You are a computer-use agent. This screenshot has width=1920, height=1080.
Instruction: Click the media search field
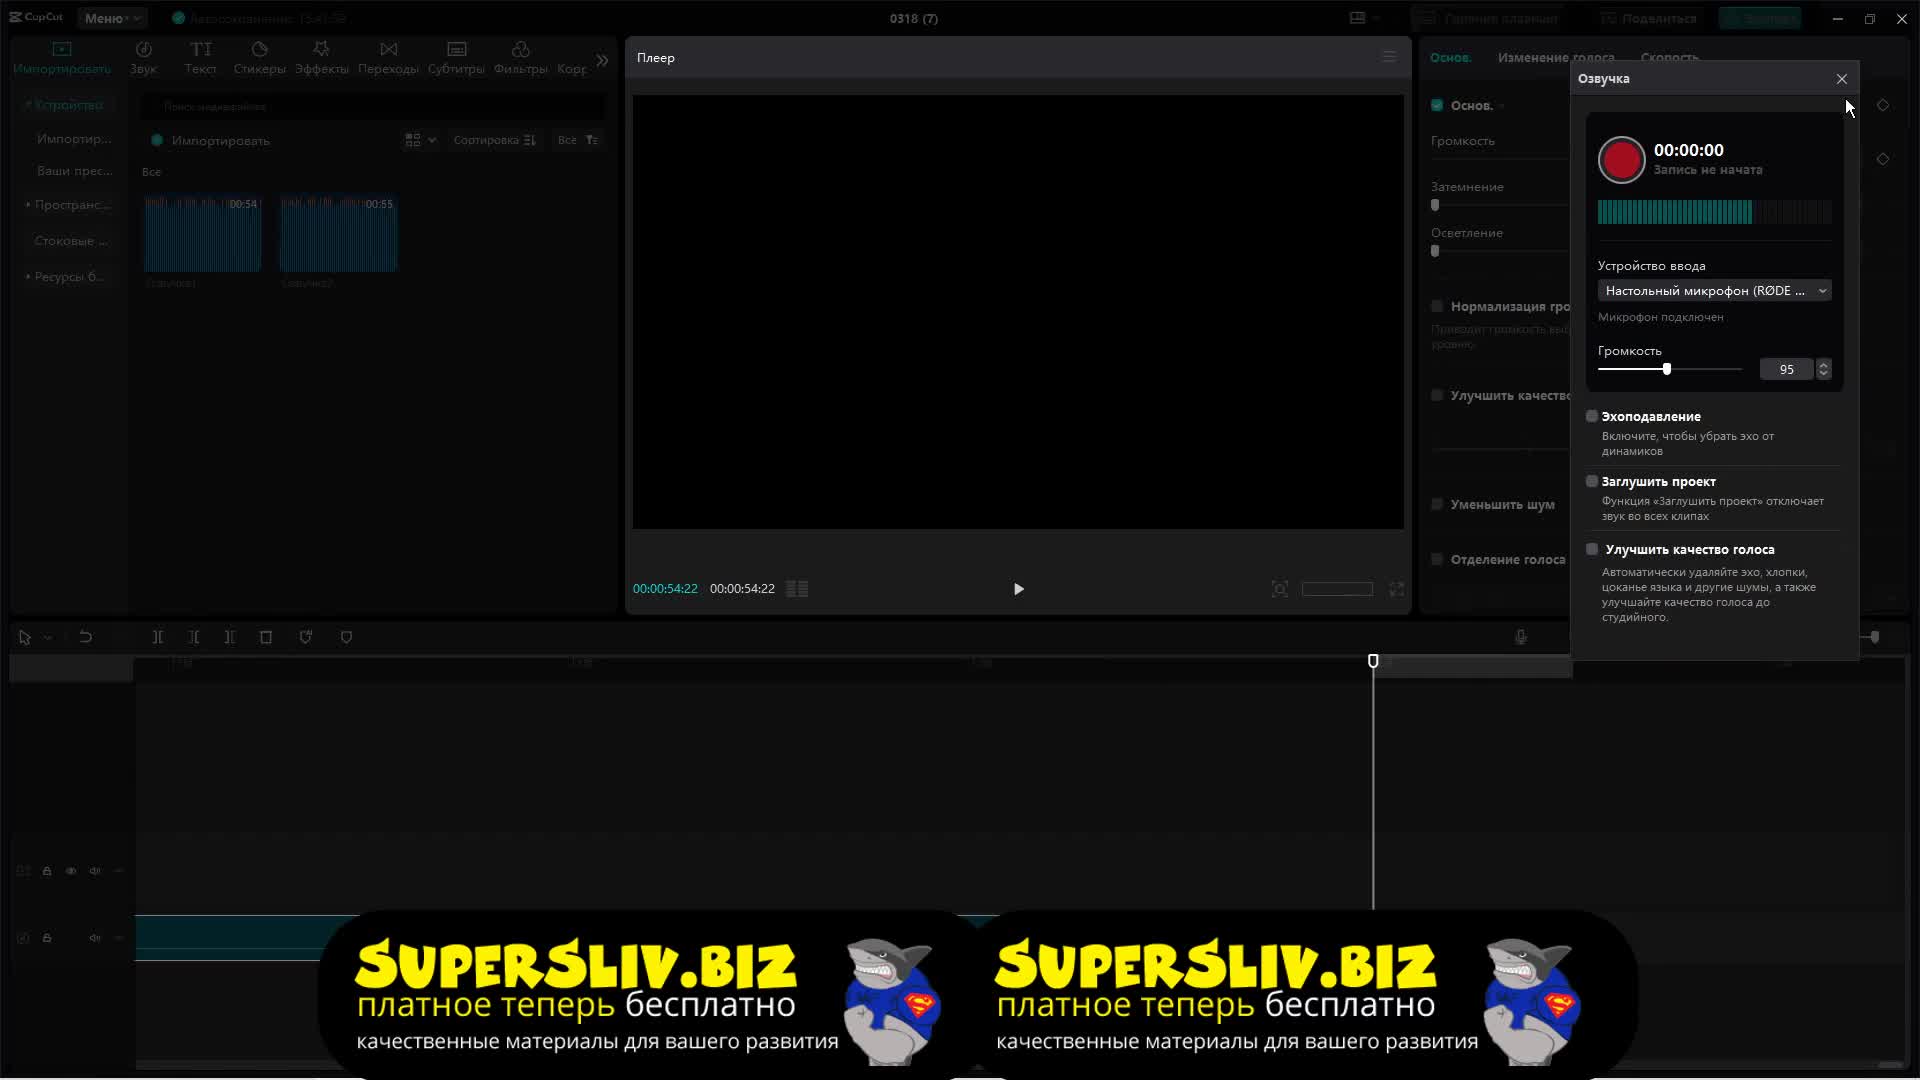pyautogui.click(x=372, y=106)
